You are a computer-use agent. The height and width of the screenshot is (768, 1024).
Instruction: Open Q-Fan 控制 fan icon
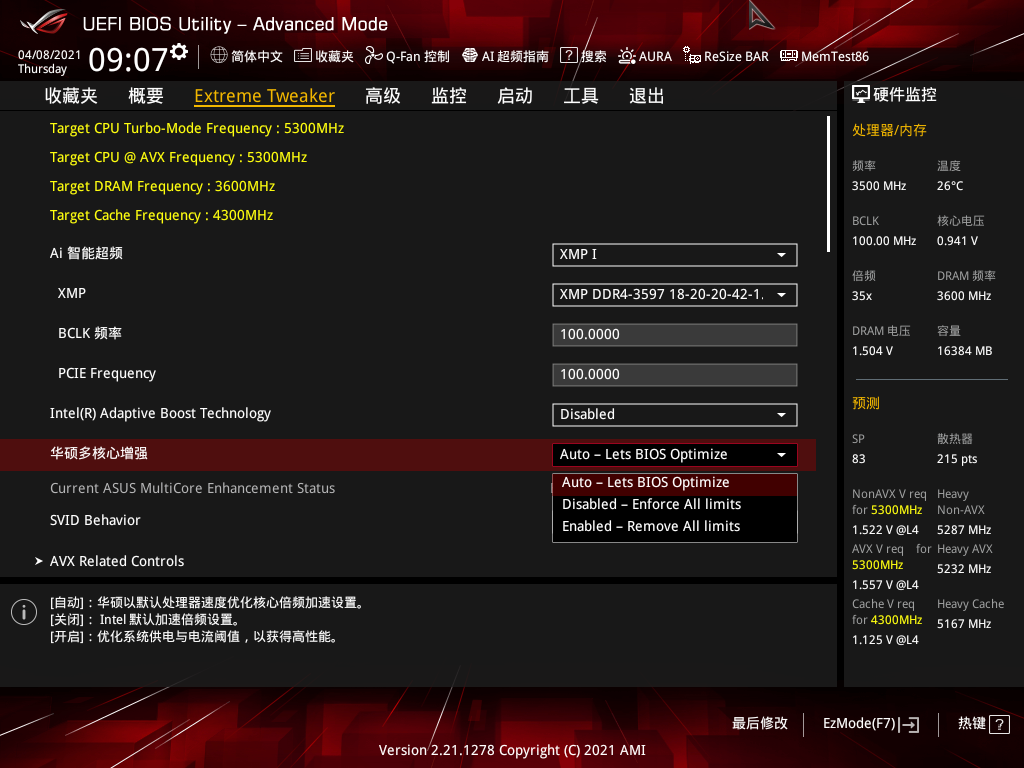point(374,56)
